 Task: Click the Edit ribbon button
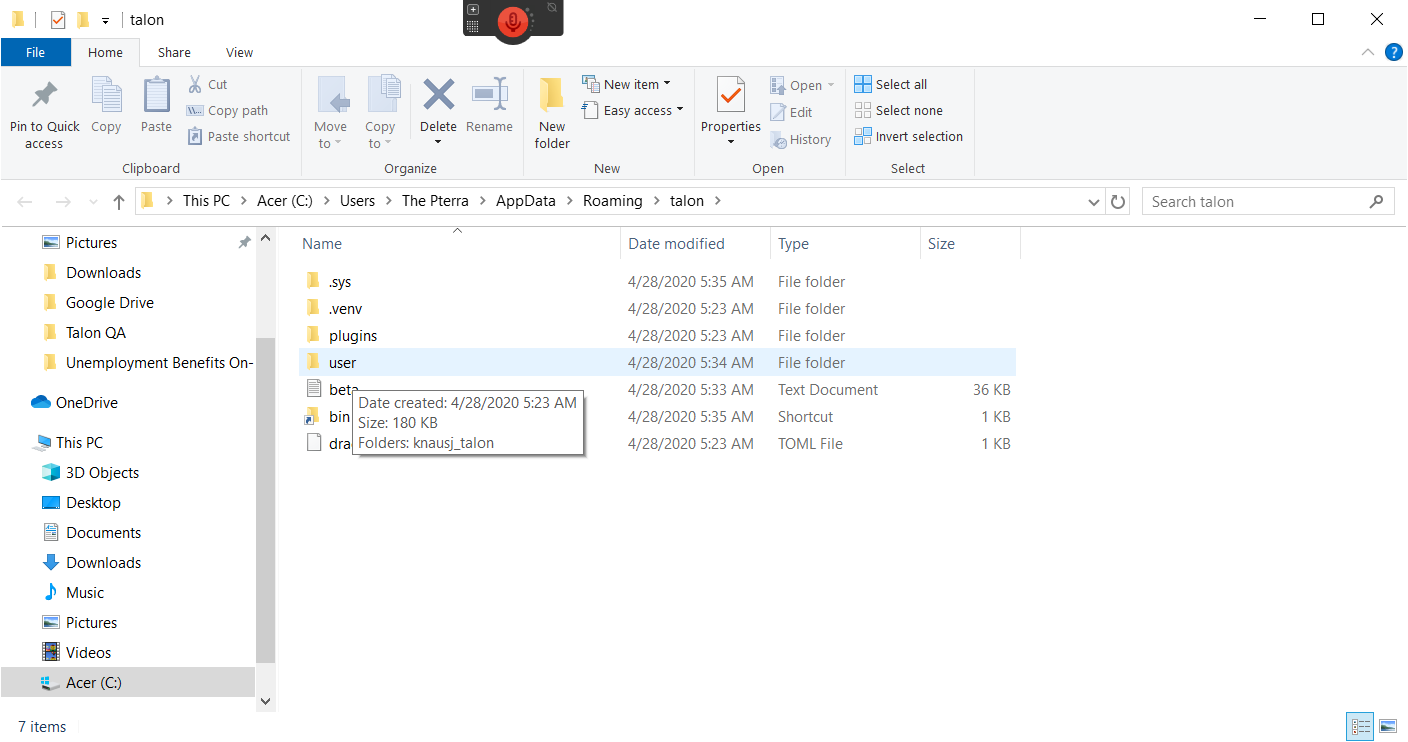point(791,113)
